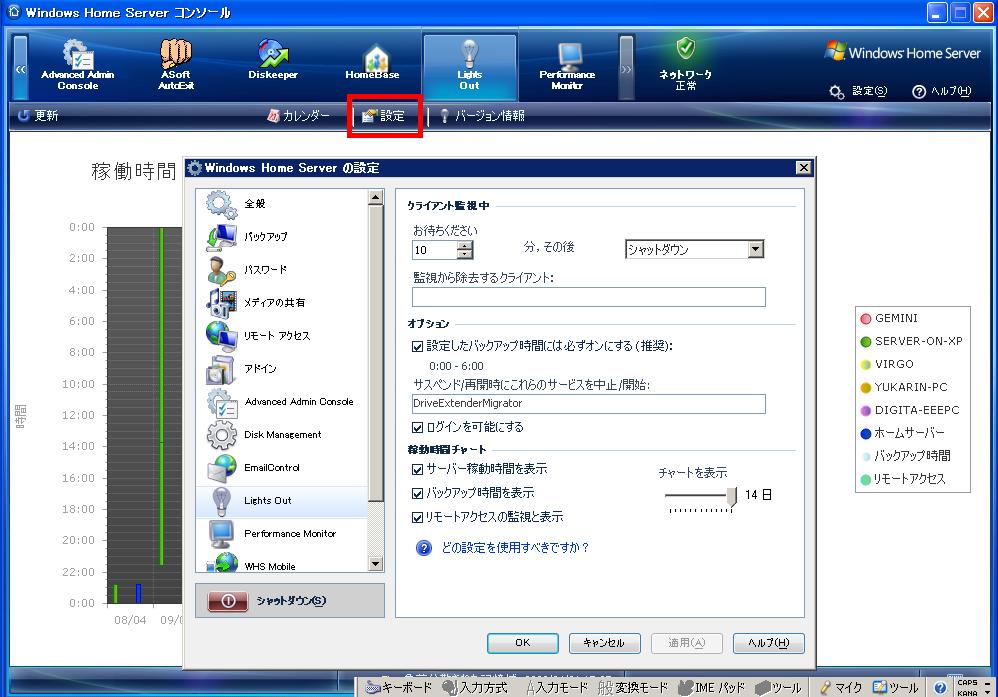Click the 更新 refresh toolbar item
This screenshot has height=697, width=998.
[x=38, y=116]
